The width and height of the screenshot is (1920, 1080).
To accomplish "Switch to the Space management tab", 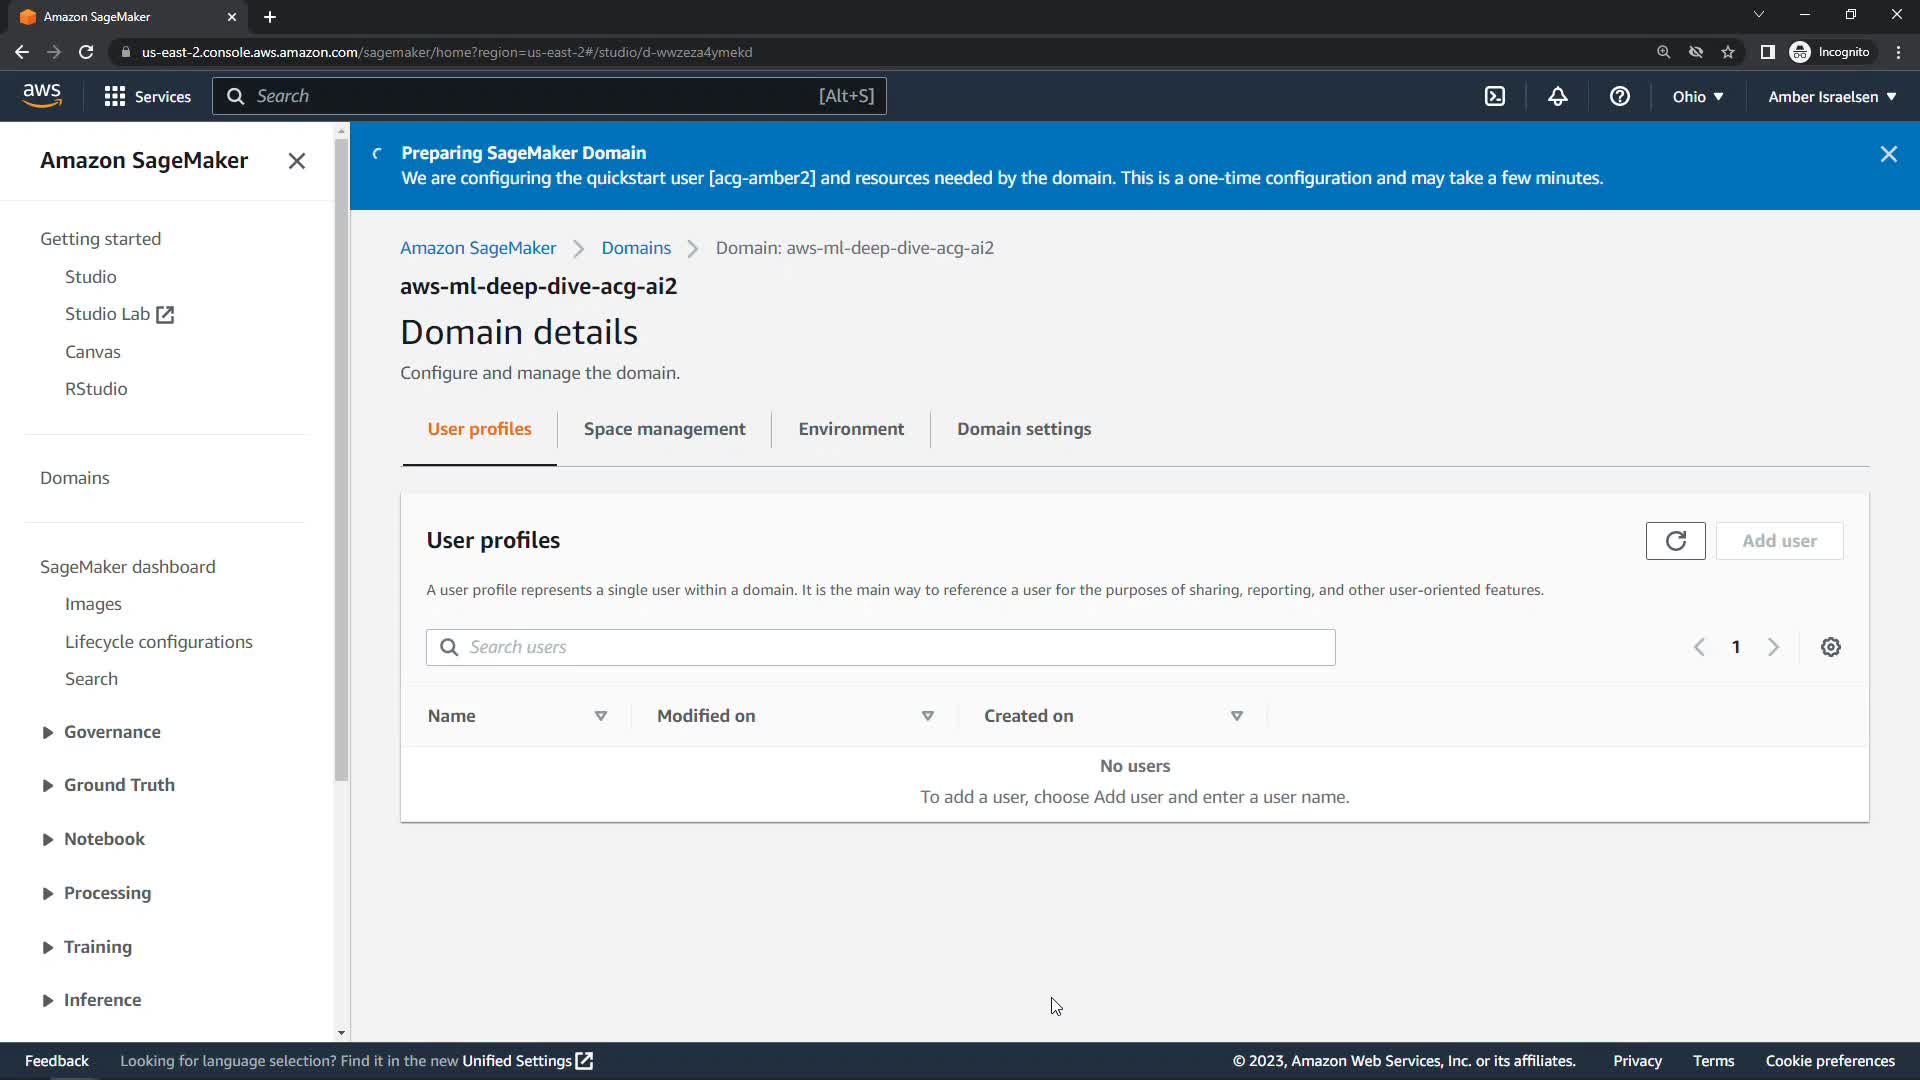I will tap(664, 429).
